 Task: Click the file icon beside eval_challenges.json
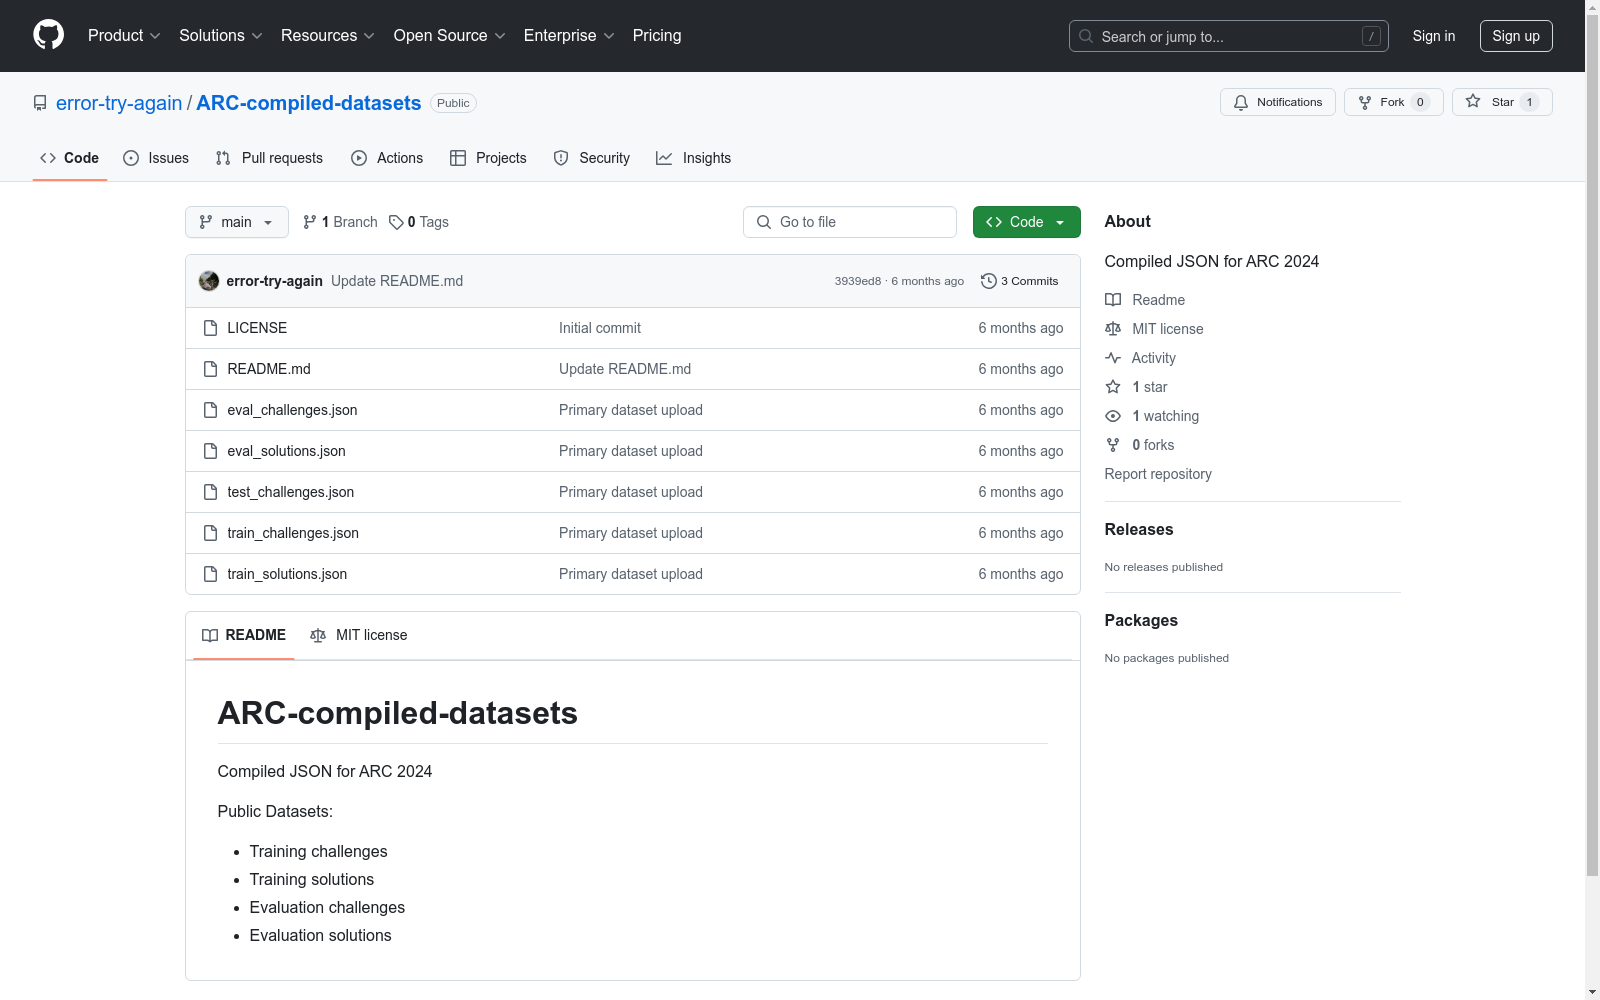[x=210, y=410]
